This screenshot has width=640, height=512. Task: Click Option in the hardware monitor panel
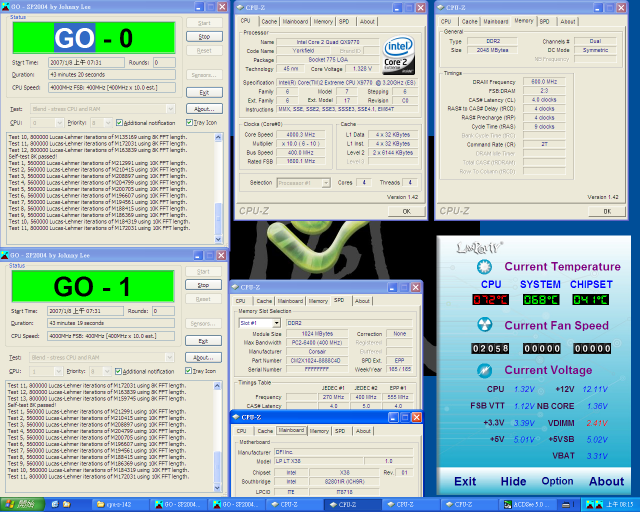coord(557,481)
